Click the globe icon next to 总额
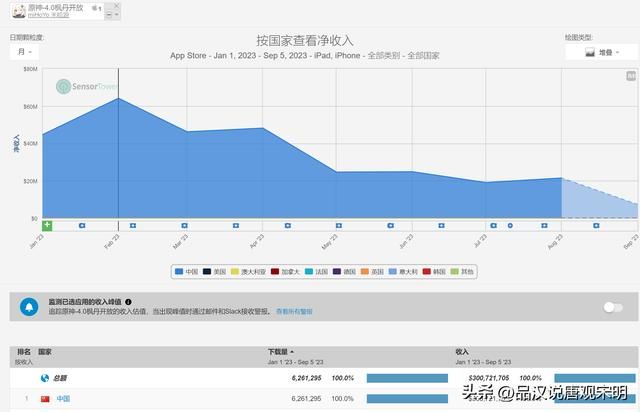640x412 pixels. click(x=45, y=378)
